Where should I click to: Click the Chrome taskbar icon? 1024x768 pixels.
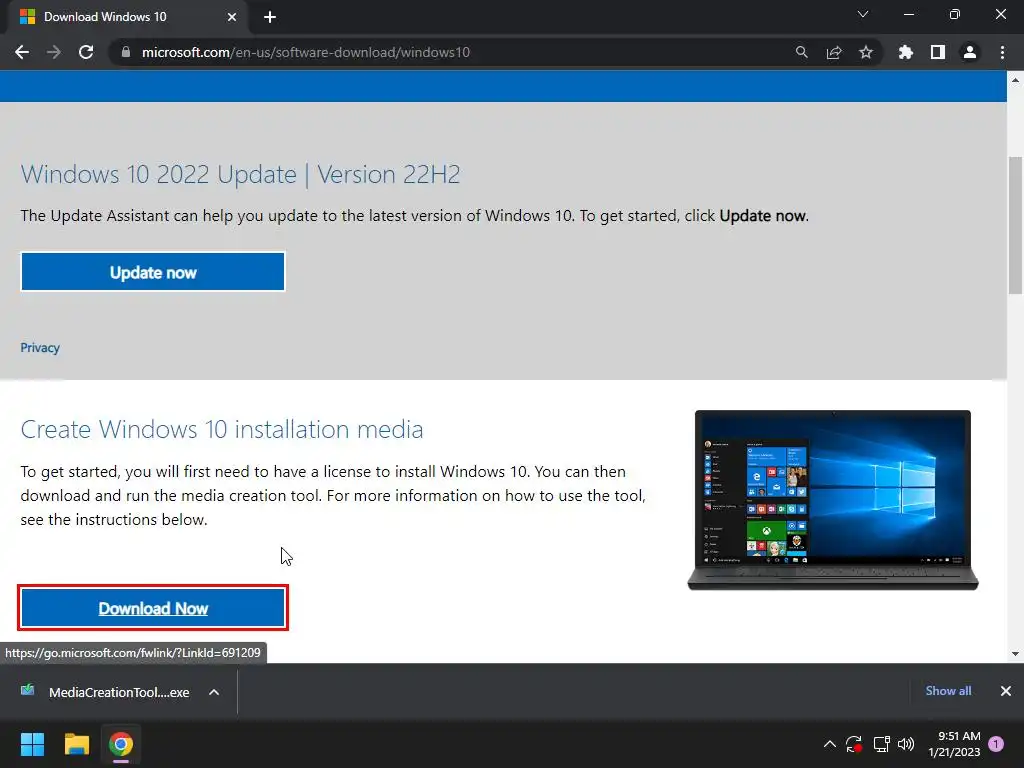click(x=121, y=744)
